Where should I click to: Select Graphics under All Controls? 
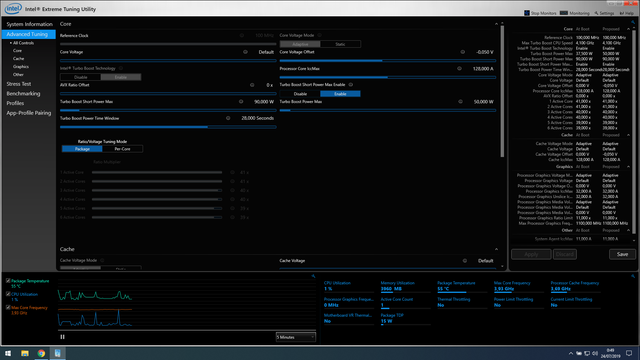pos(21,67)
